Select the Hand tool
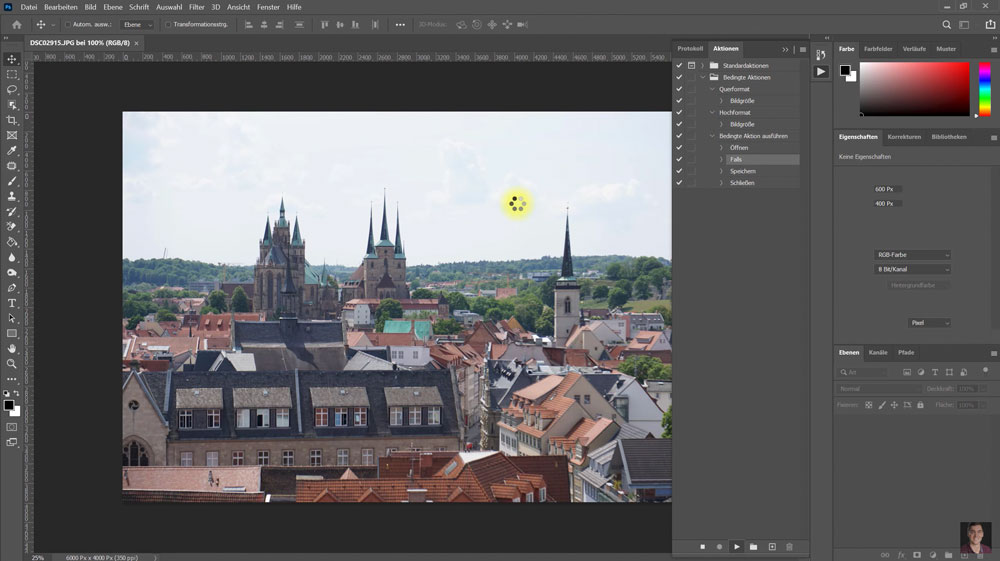 [x=12, y=348]
